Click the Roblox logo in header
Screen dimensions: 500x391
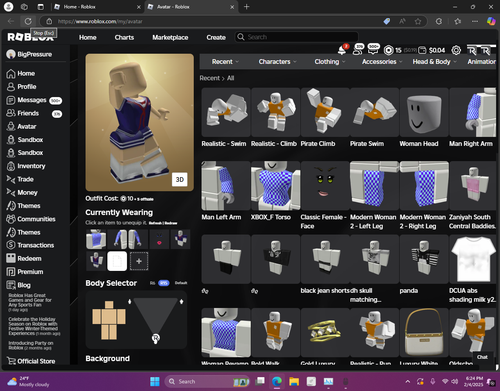(30, 37)
